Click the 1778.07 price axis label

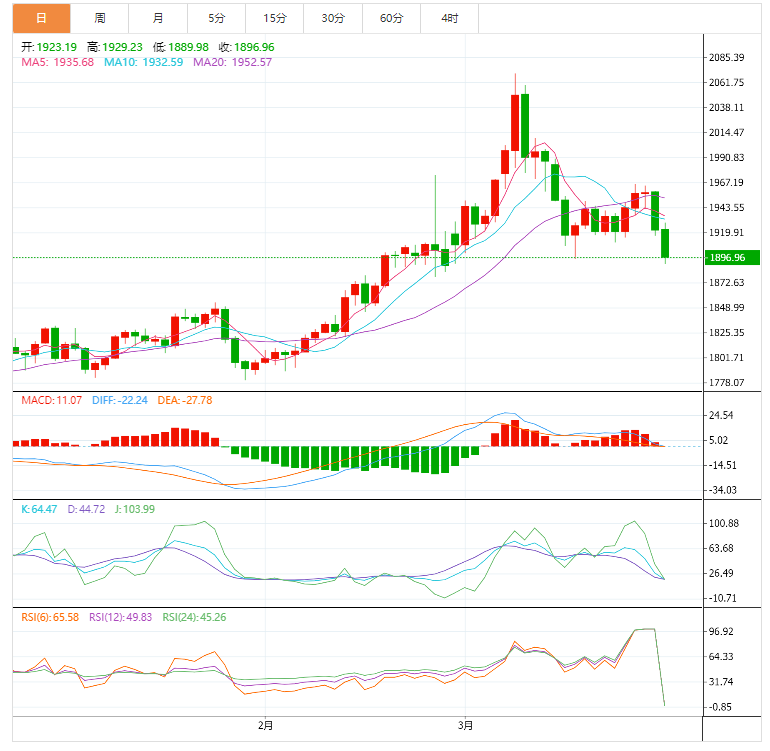coord(726,383)
